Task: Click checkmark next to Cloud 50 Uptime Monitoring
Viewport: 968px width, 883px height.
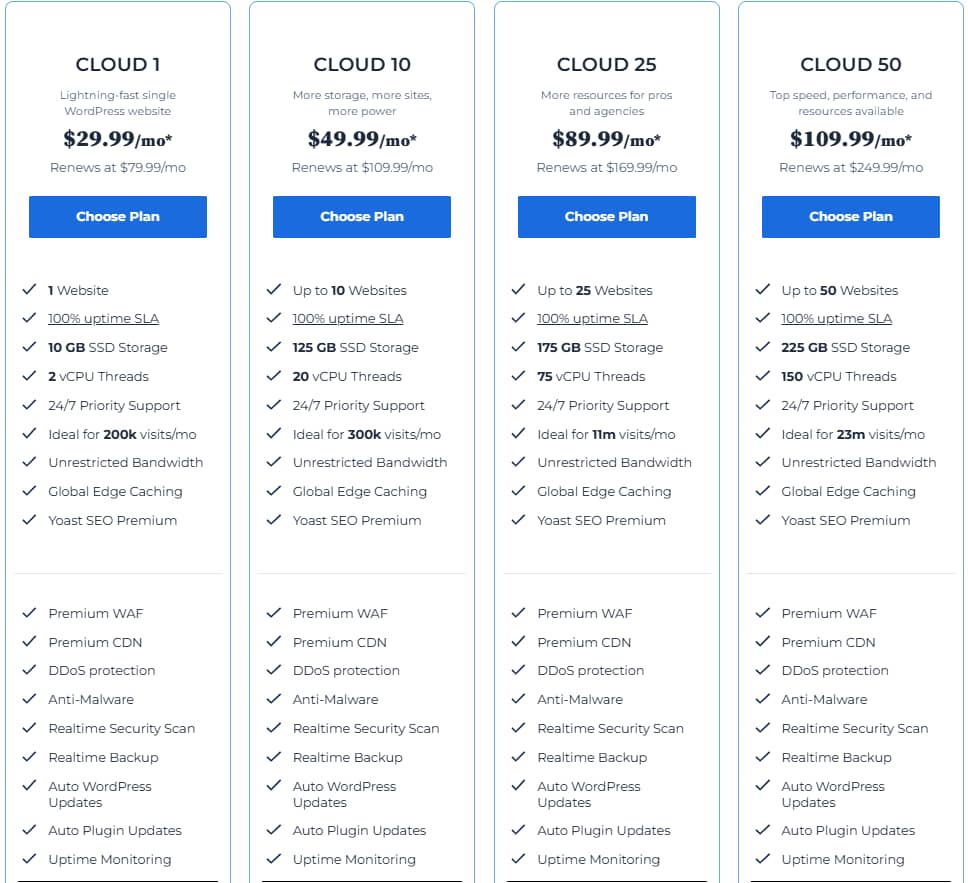Action: click(763, 859)
